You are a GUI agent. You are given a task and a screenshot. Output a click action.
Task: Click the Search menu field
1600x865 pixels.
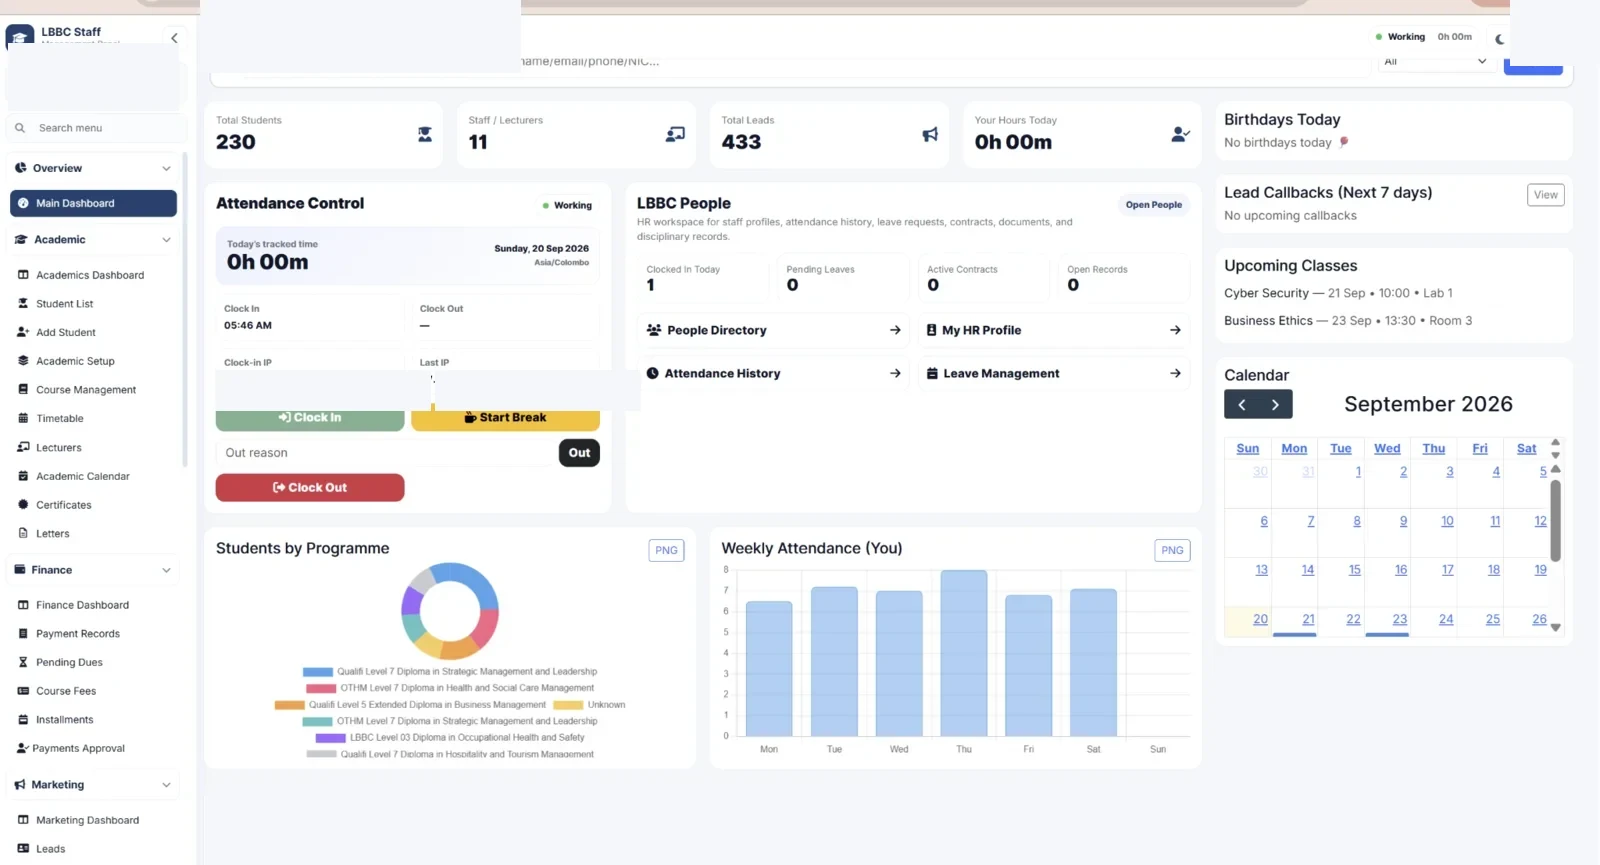98,128
